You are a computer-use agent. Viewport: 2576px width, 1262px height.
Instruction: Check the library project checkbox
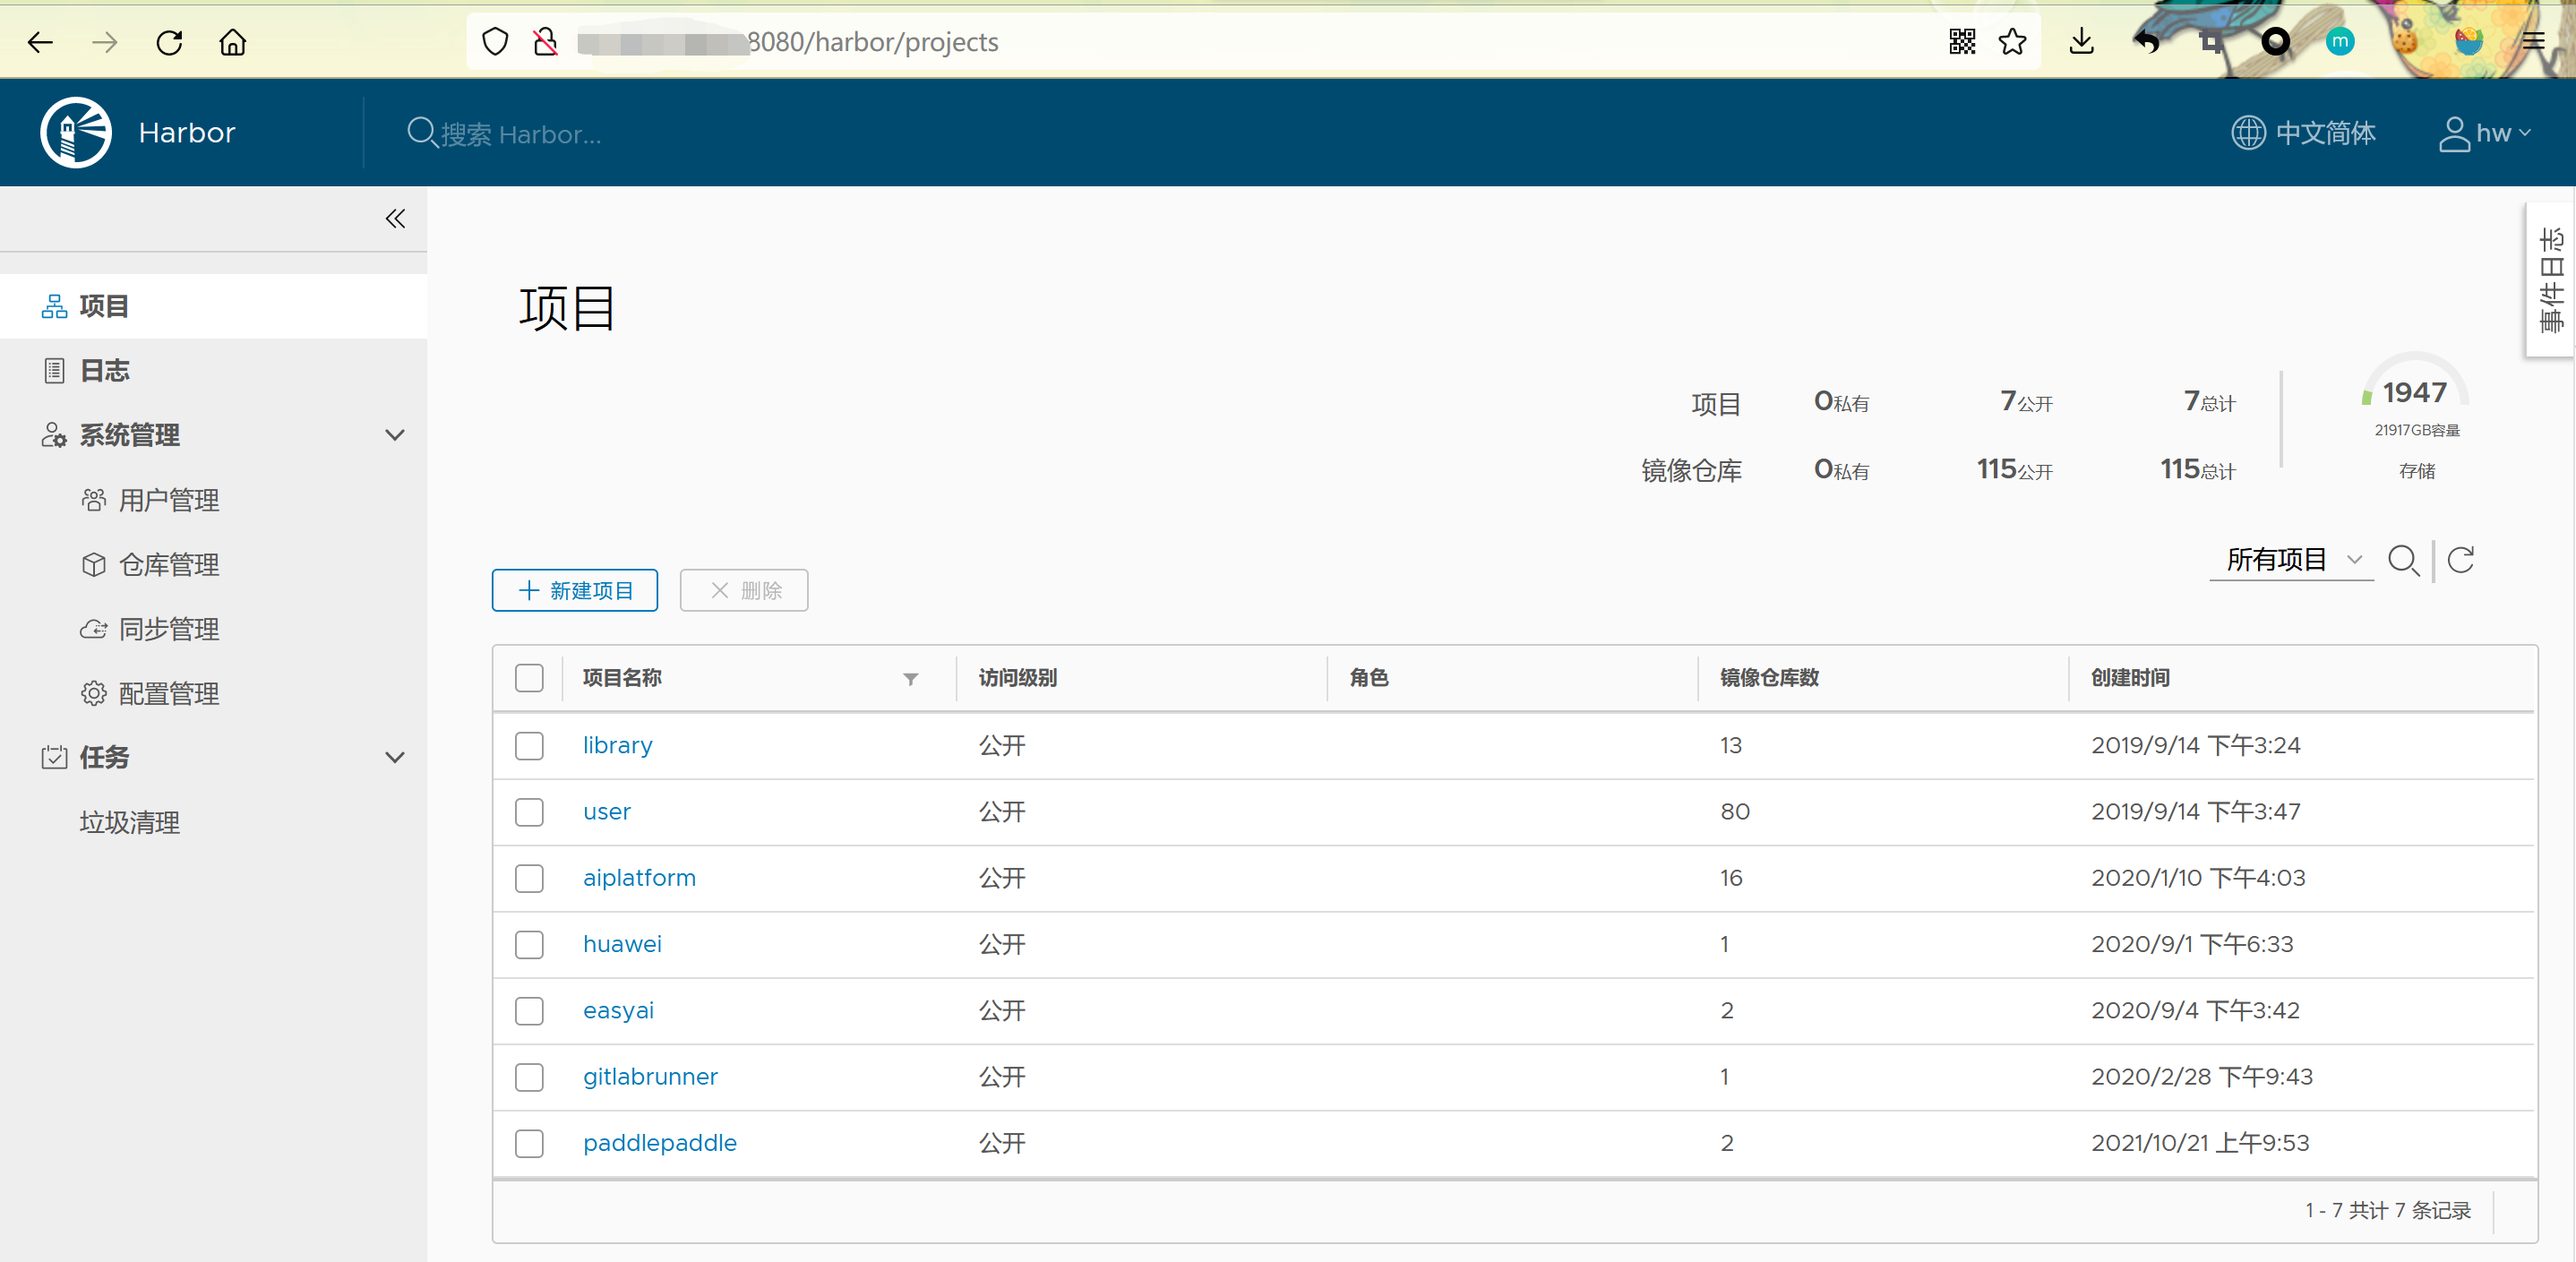529,746
